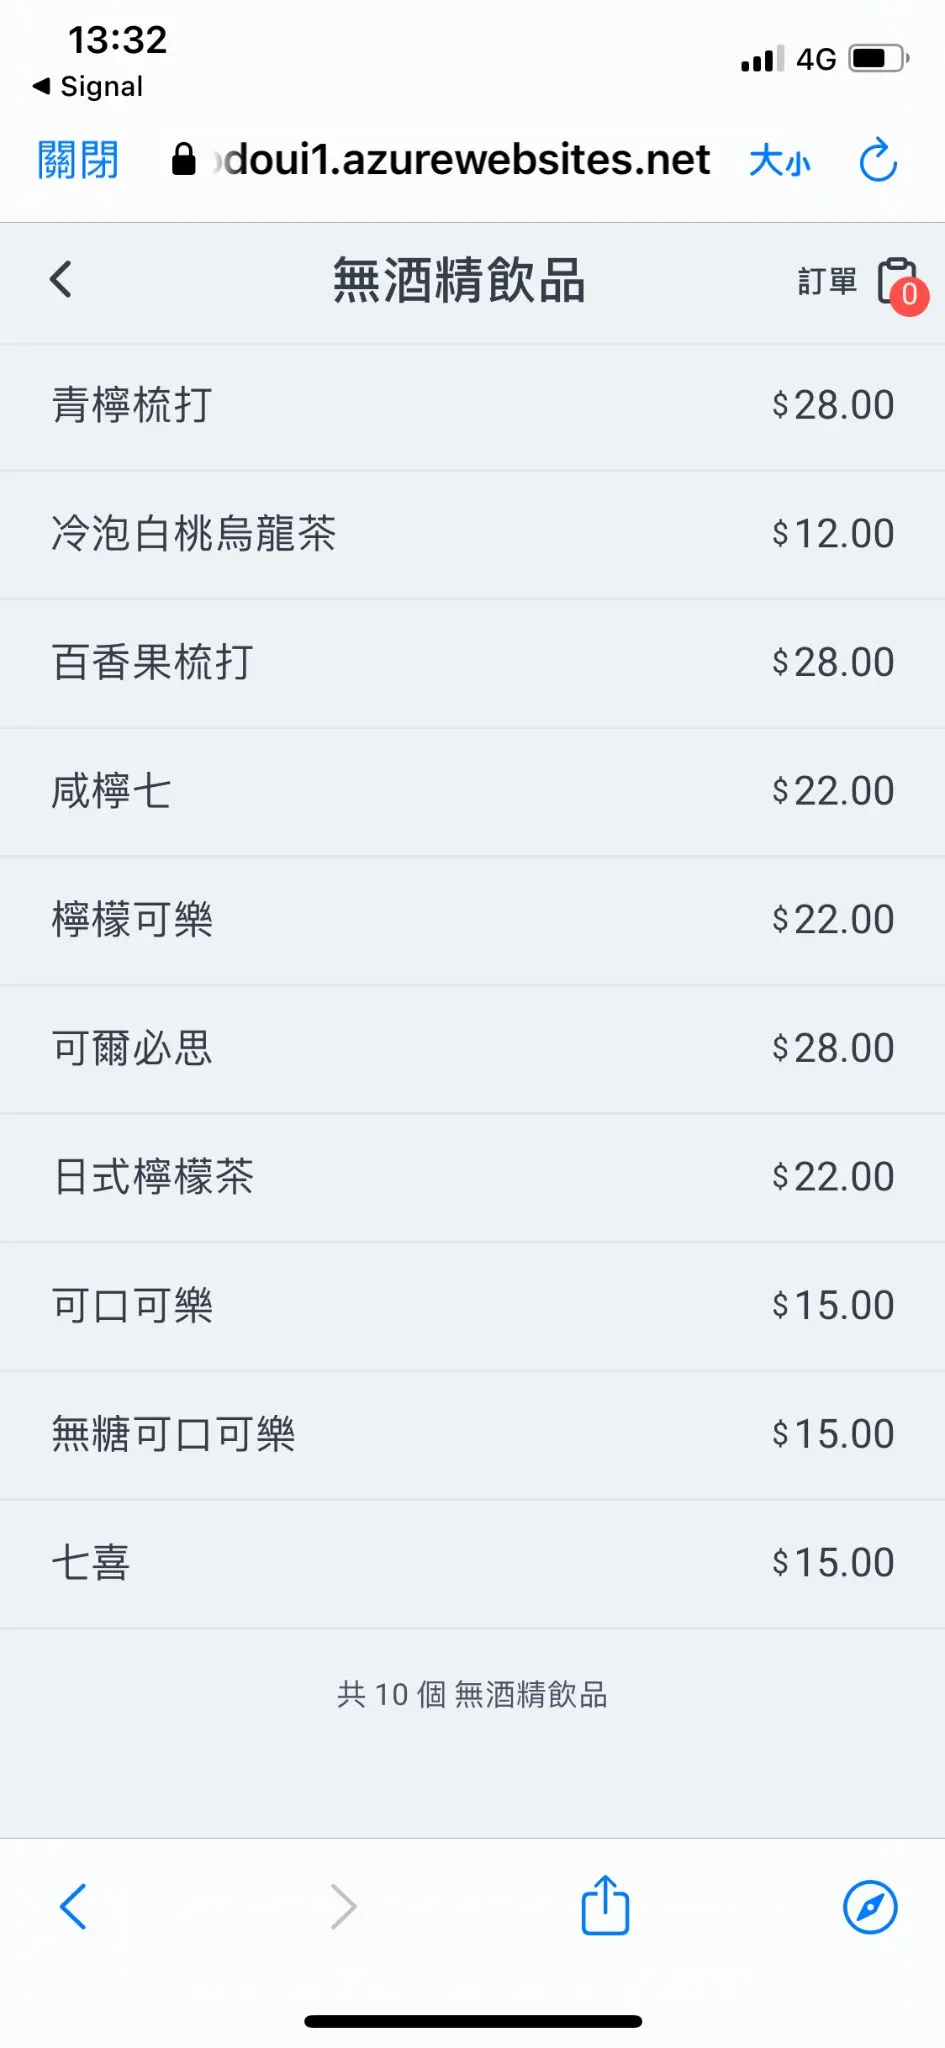Select 冷泡白桃烏龍茶 from the menu
945x2048 pixels.
[472, 534]
